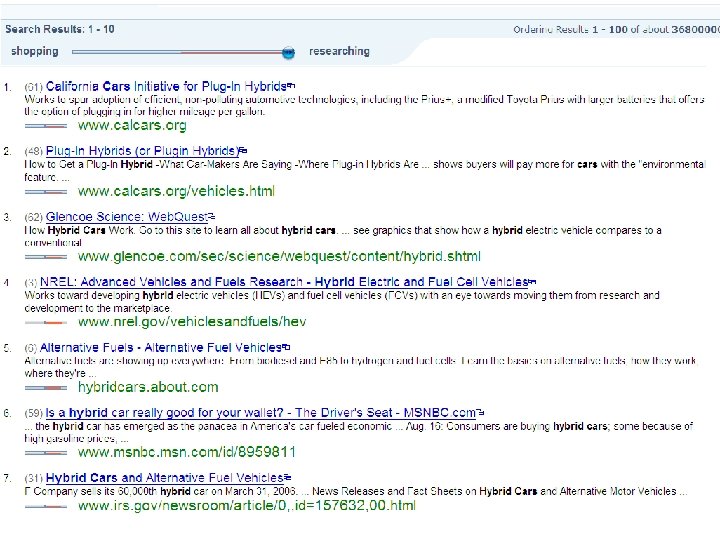Open Glencoe Science: WebQuest result
The image size is (720, 540).
127,217
